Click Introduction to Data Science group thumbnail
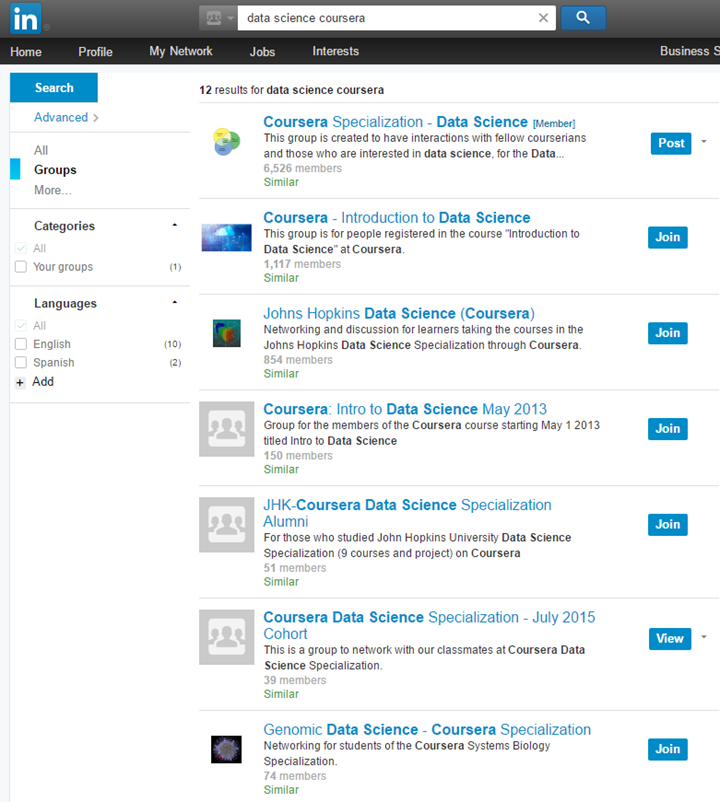This screenshot has width=720, height=802. [x=227, y=237]
